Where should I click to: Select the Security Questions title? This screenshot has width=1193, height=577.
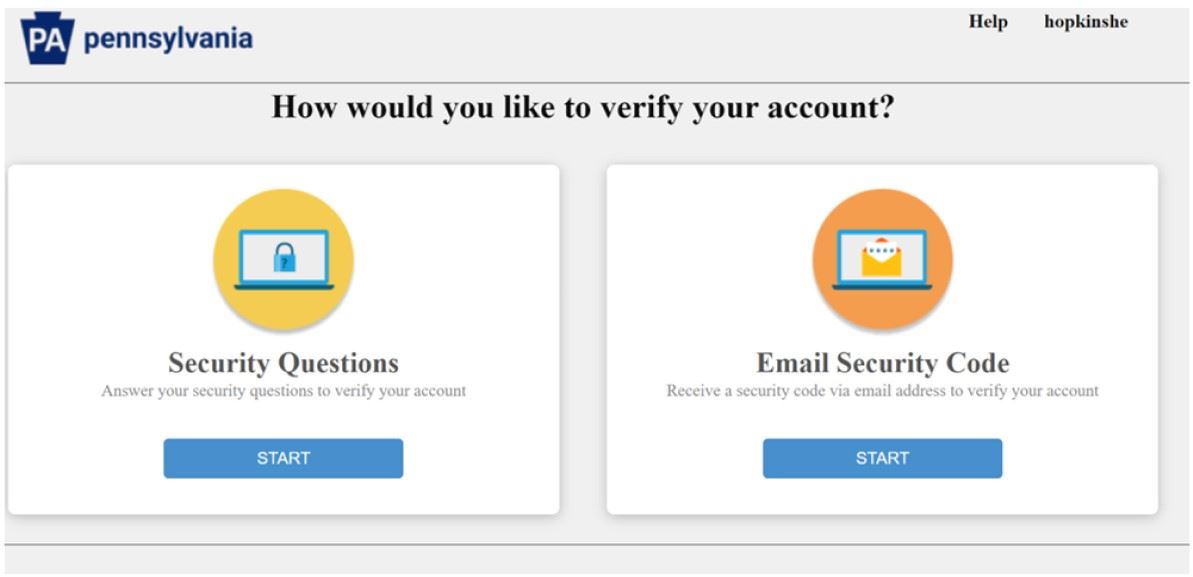coord(283,362)
